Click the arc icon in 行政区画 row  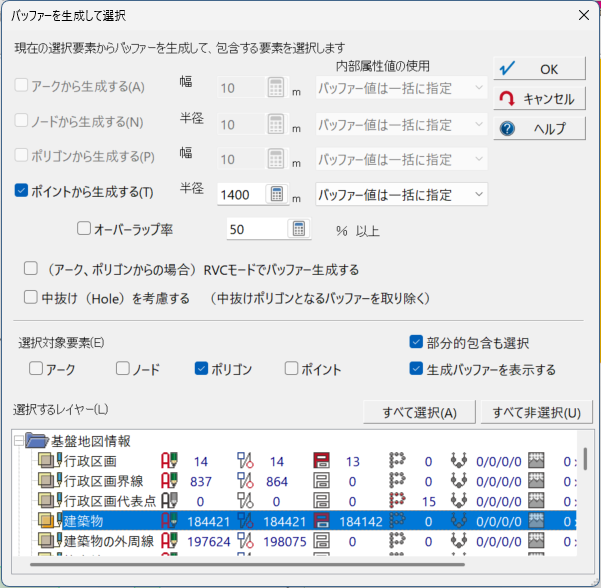[x=169, y=461]
